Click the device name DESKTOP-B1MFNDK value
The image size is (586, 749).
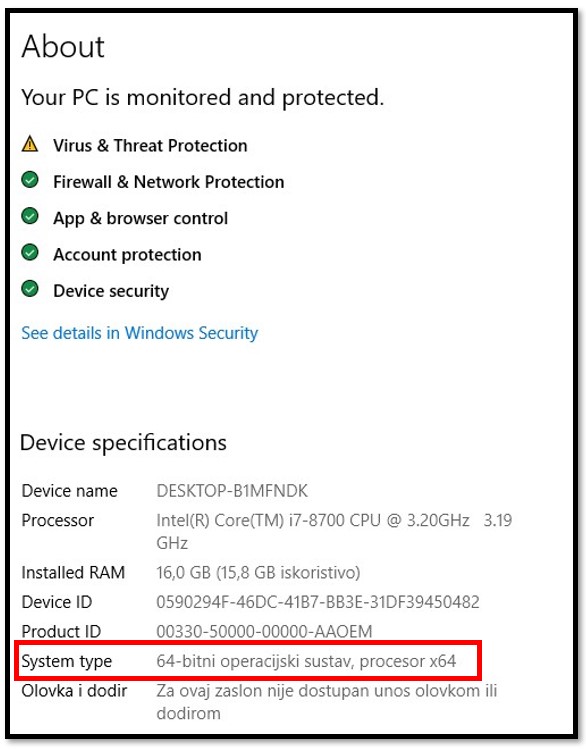coord(232,491)
